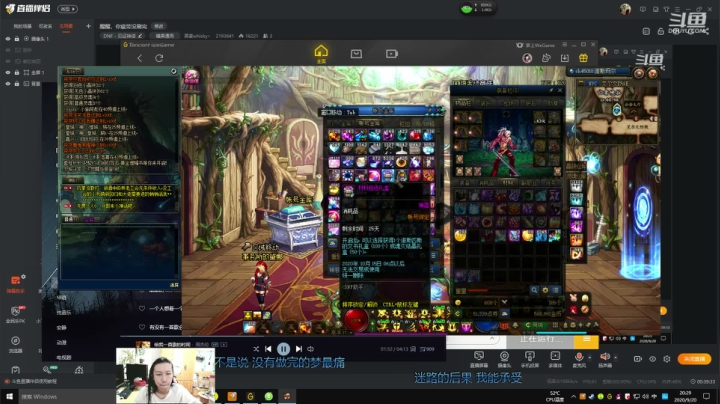Click the yellow menu button above toolbar
This screenshot has height=404, width=720.
[586, 339]
